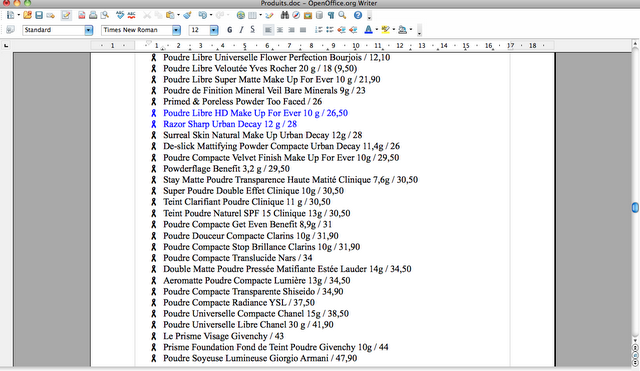640x371 pixels.
Task: Expand the formatting toolbar overflow arrow
Action: tap(419, 31)
